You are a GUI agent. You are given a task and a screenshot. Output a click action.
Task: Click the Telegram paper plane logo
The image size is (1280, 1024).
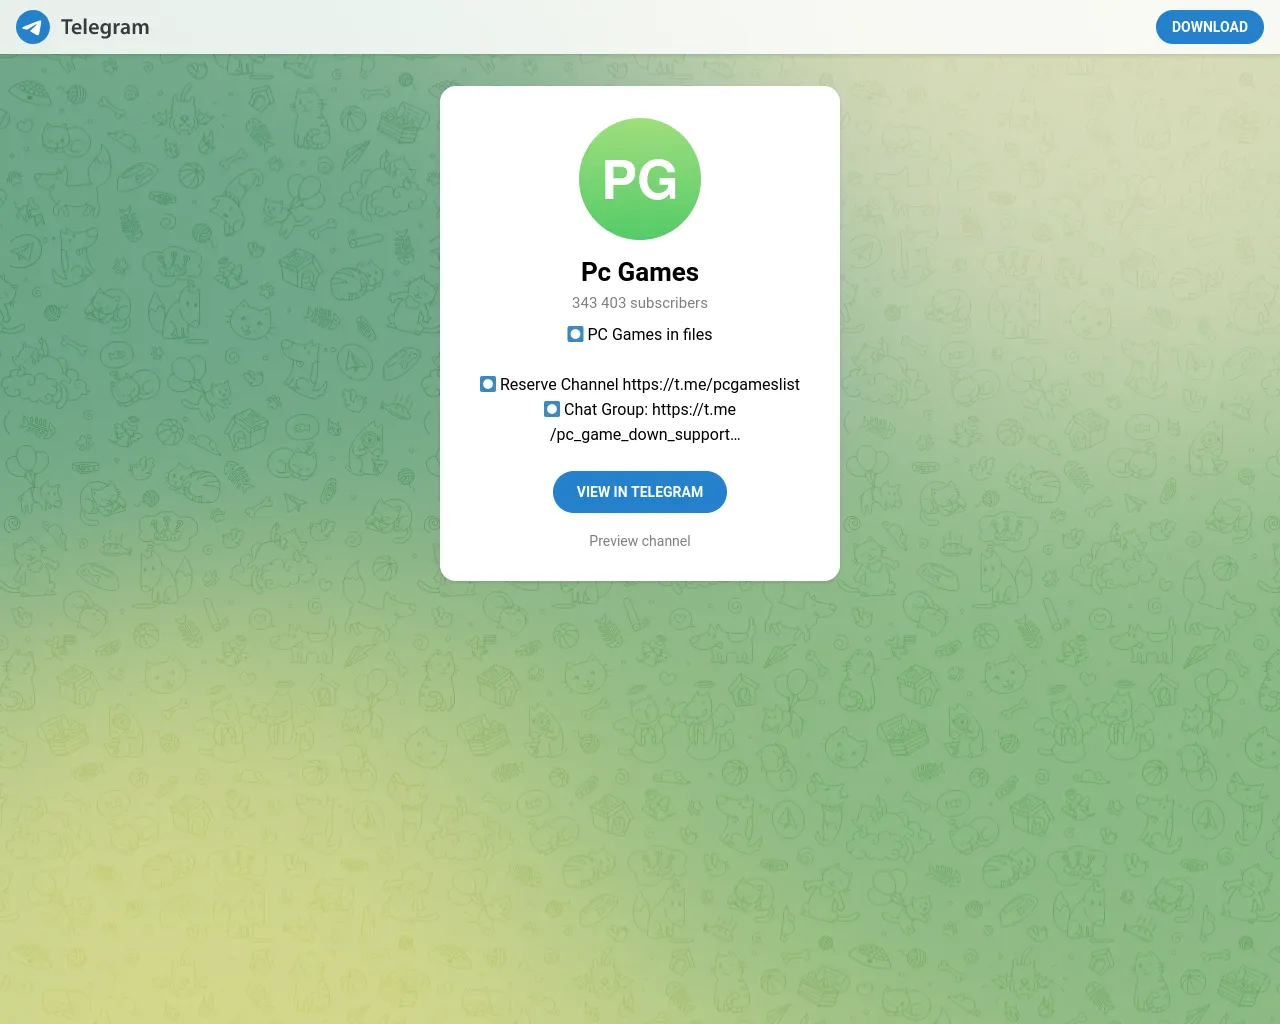(x=33, y=27)
